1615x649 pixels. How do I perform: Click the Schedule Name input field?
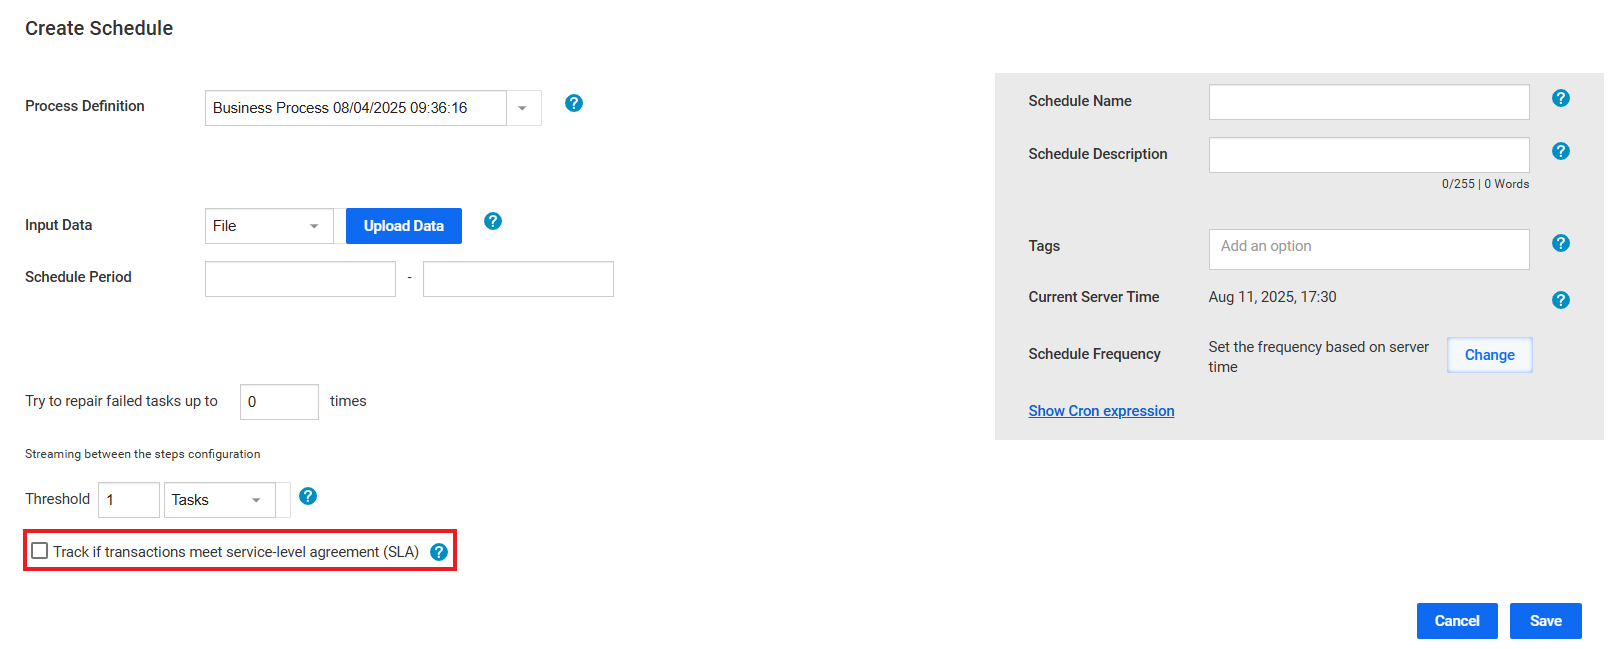click(x=1369, y=102)
